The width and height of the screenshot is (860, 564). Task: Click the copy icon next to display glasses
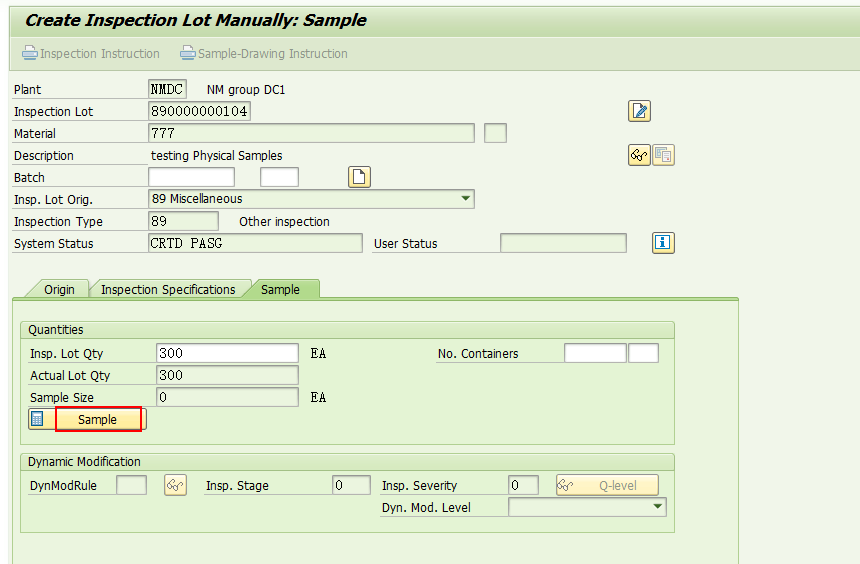pyautogui.click(x=663, y=155)
